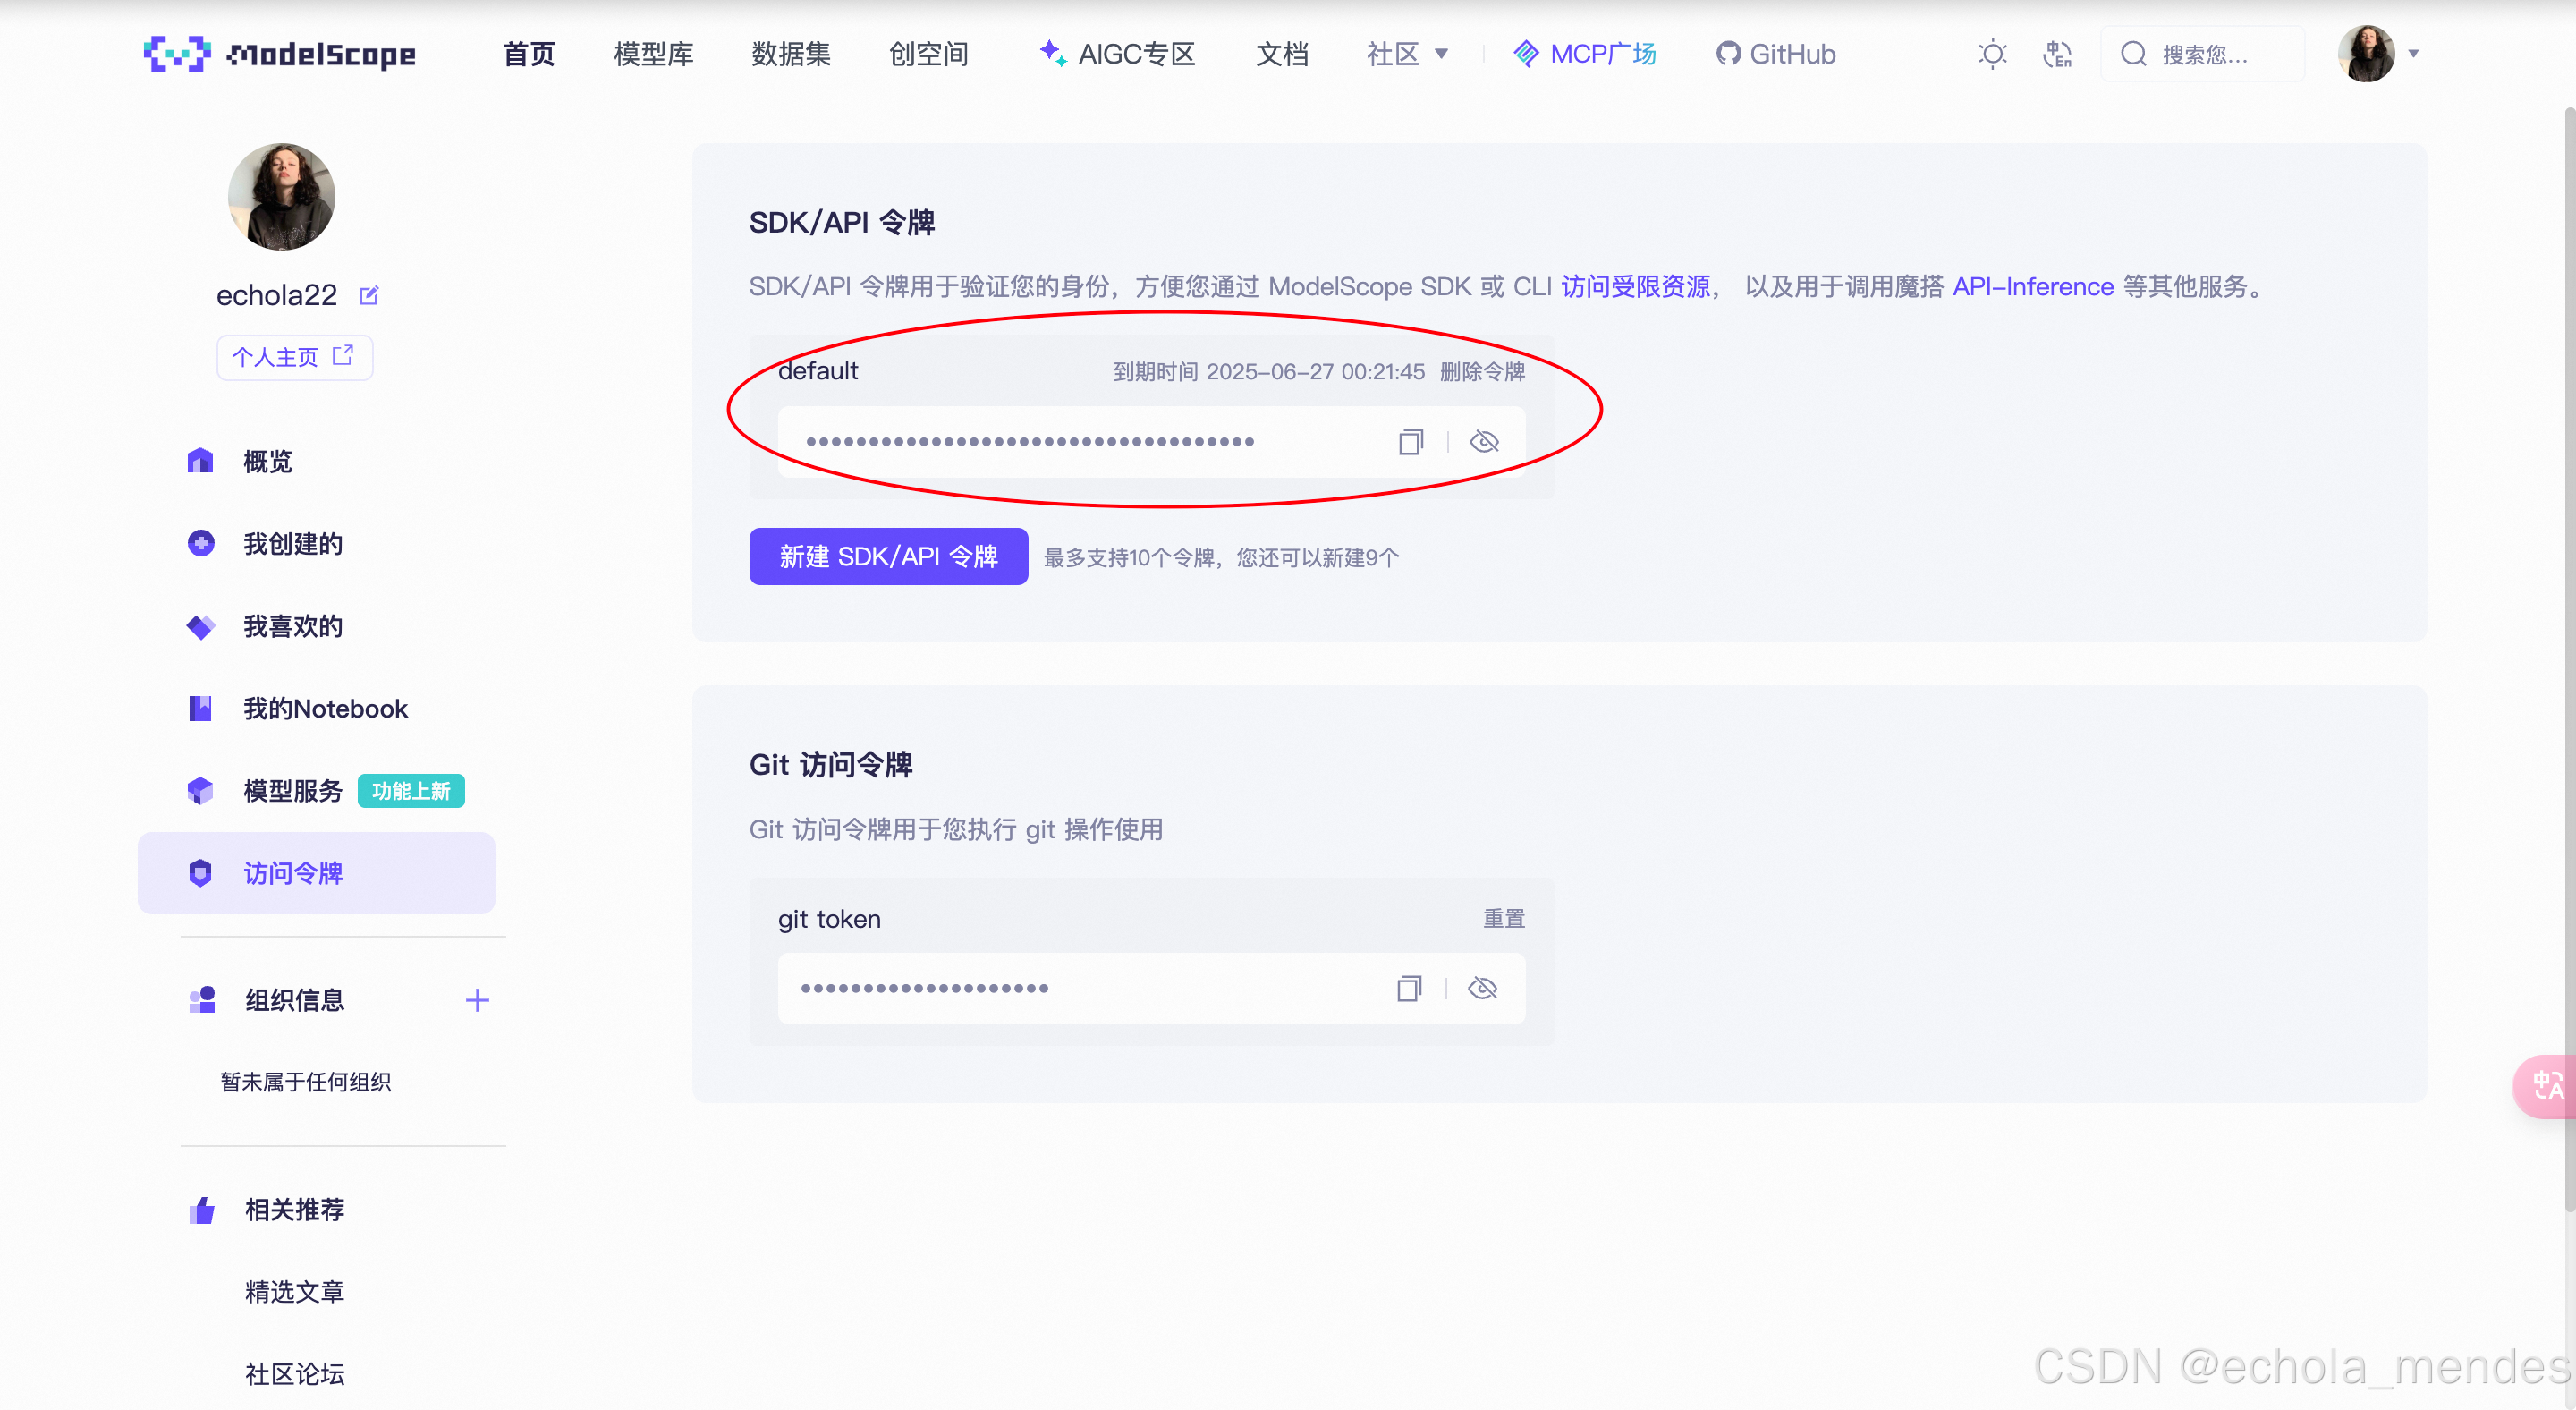Open the 个人主页 button
2576x1410 pixels.
(x=295, y=357)
